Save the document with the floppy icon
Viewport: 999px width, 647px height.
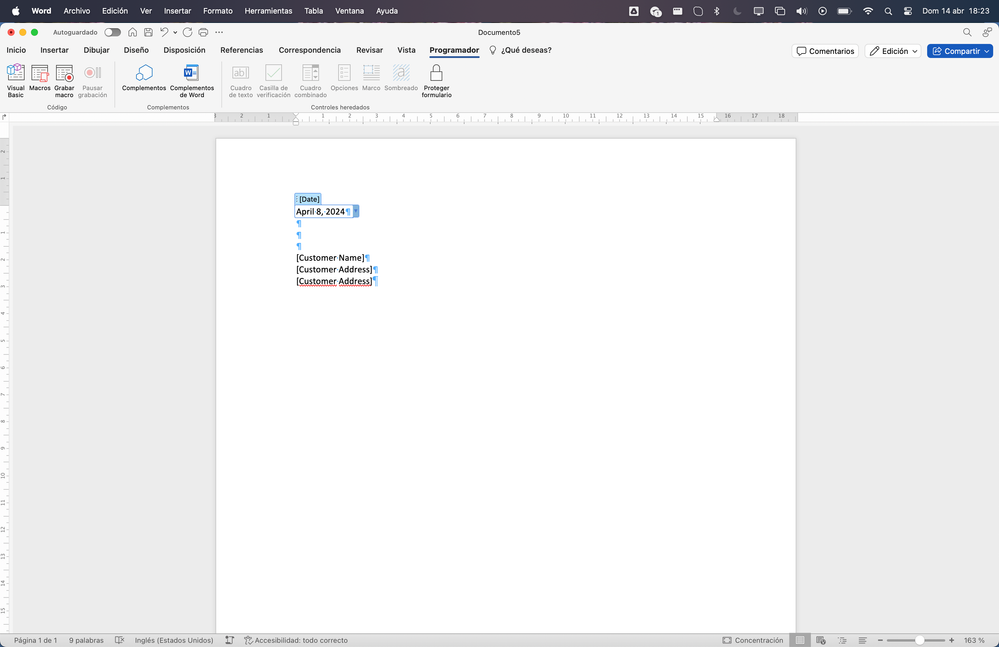point(148,32)
